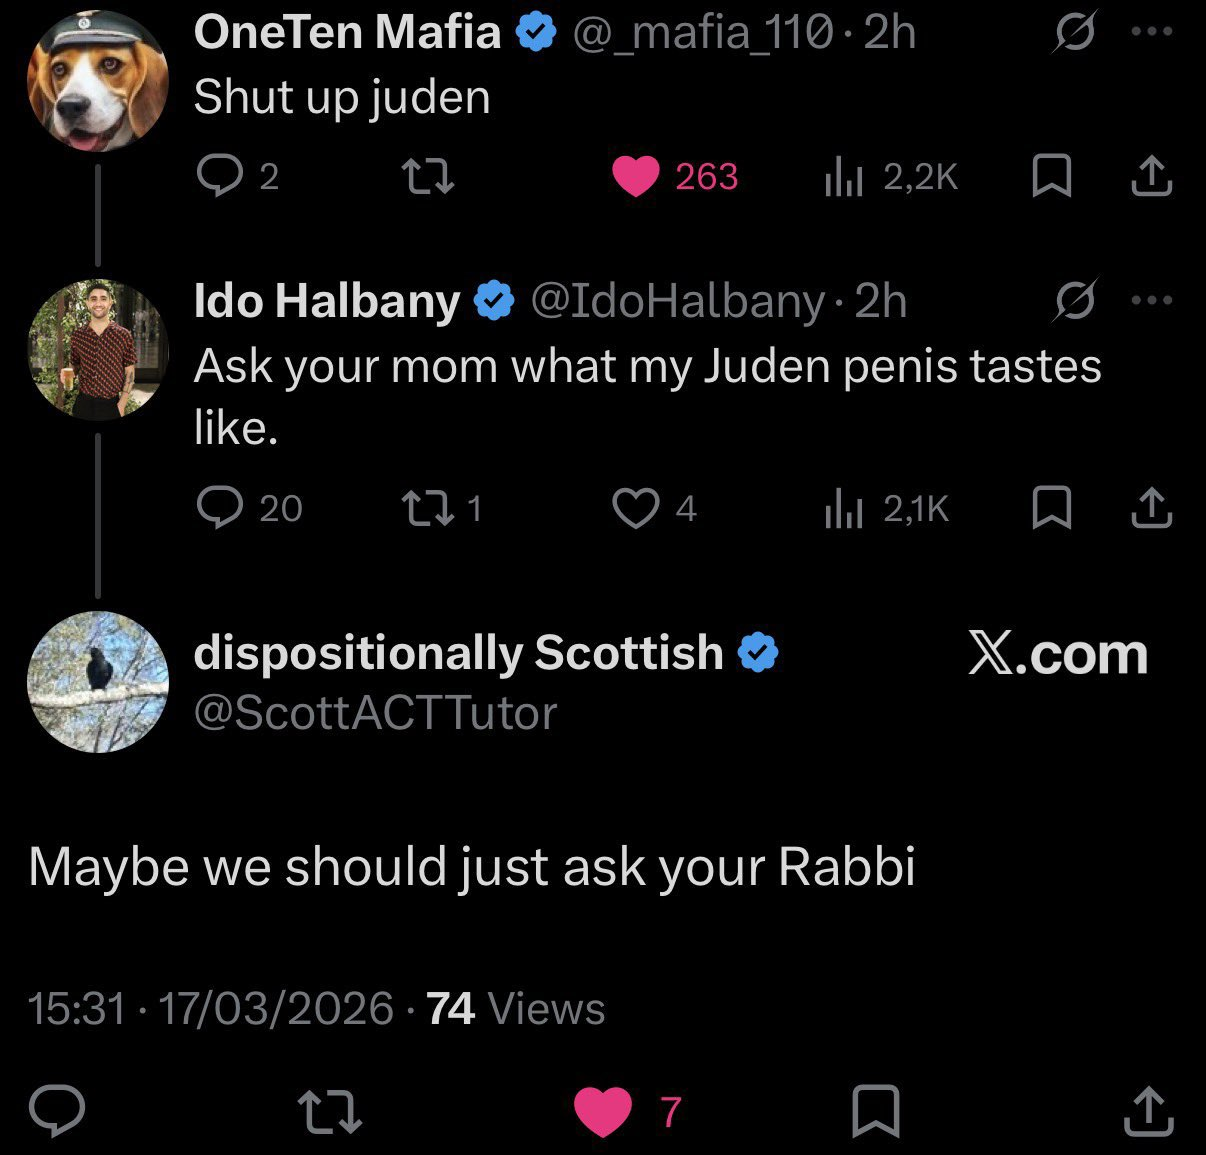Screen dimensions: 1206x1155
Task: Repost the main dispositionally Scottish post
Action: pos(330,1111)
